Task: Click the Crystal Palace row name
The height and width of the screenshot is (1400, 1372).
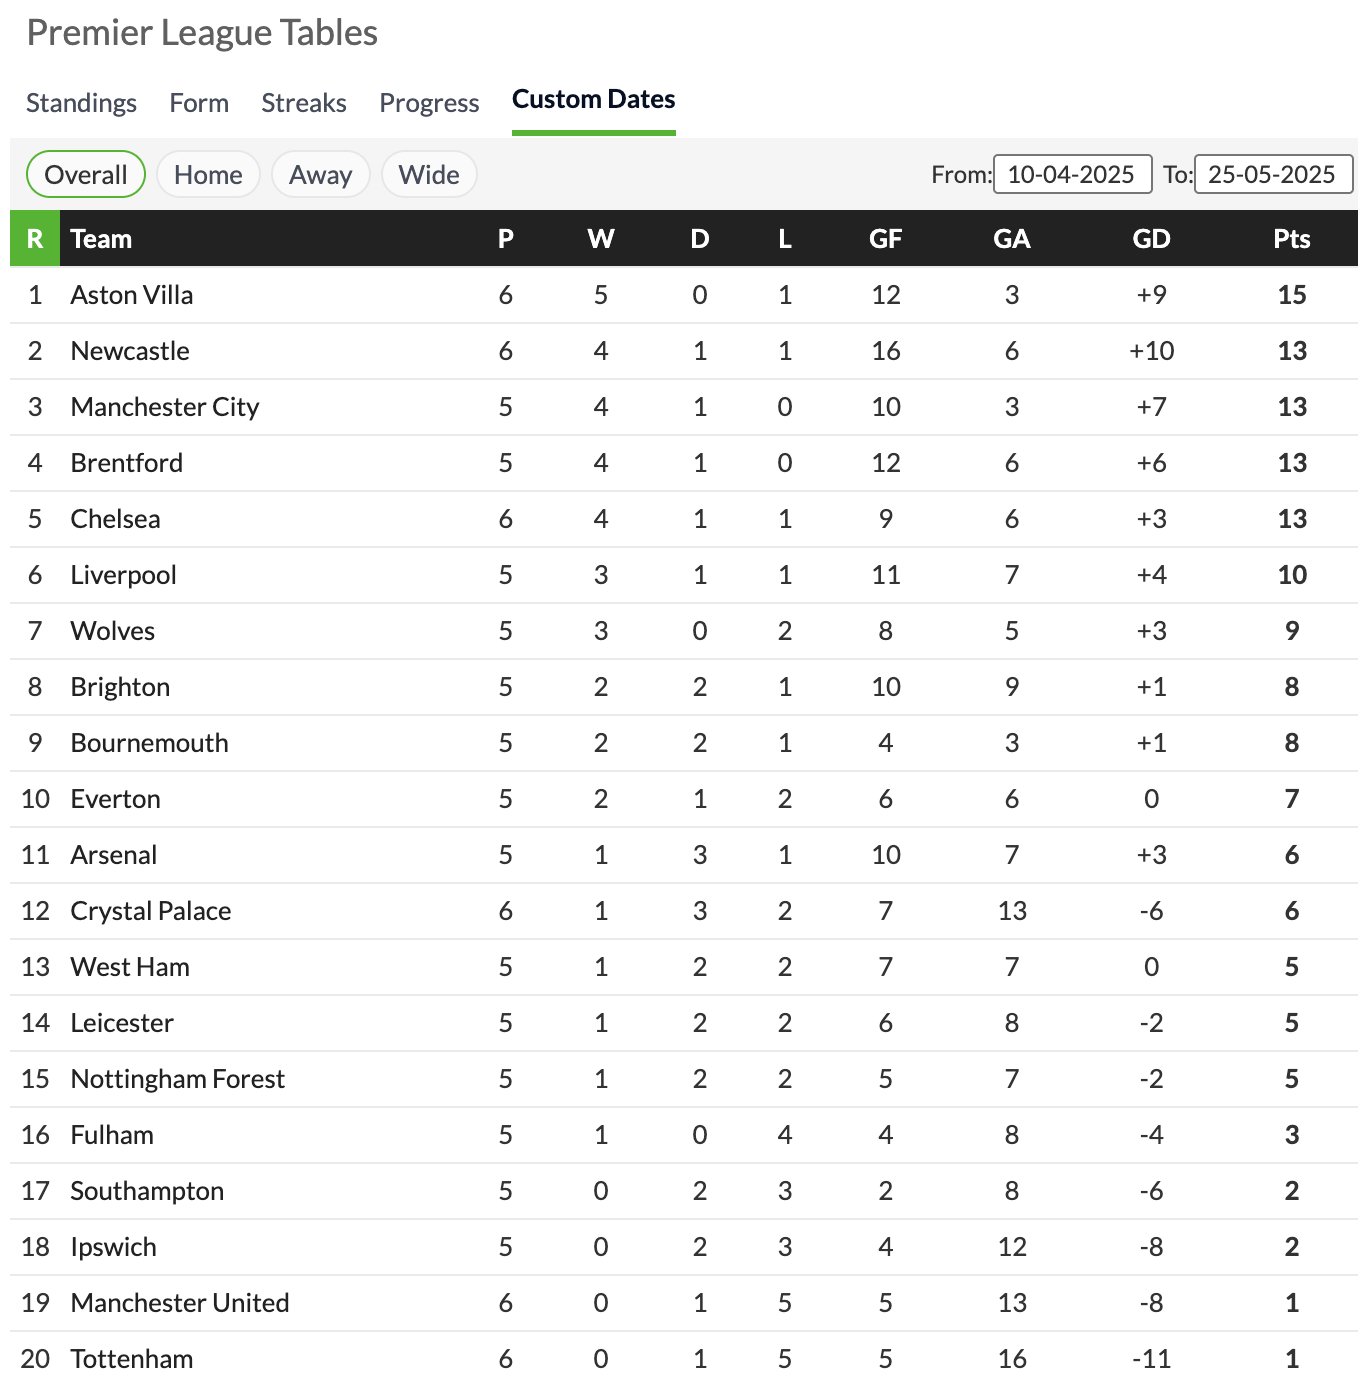Action: click(x=151, y=911)
